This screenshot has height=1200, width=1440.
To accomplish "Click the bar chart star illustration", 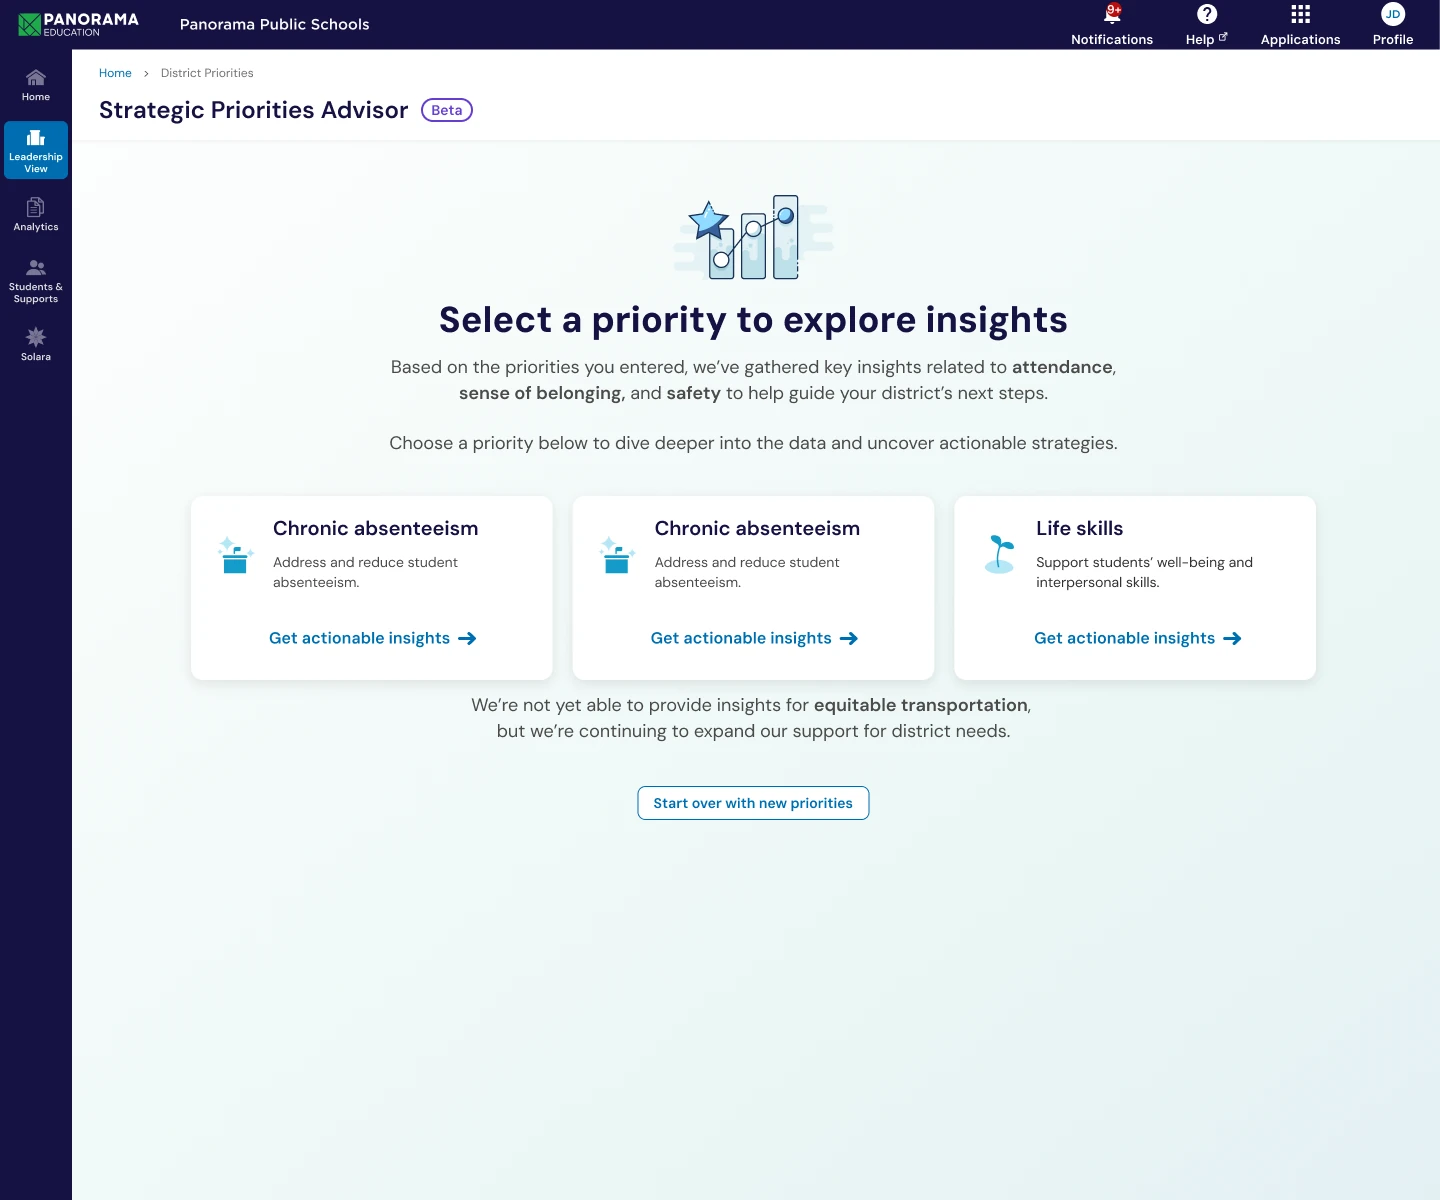I will 754,237.
